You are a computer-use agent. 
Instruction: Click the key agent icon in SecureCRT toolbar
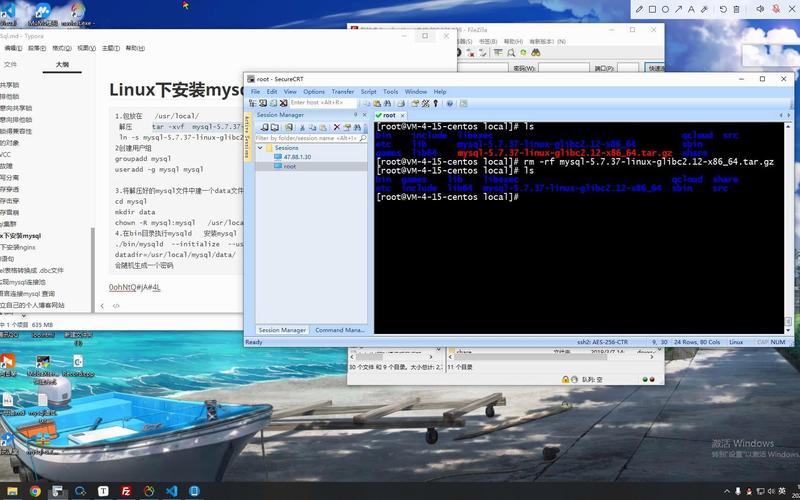435,103
